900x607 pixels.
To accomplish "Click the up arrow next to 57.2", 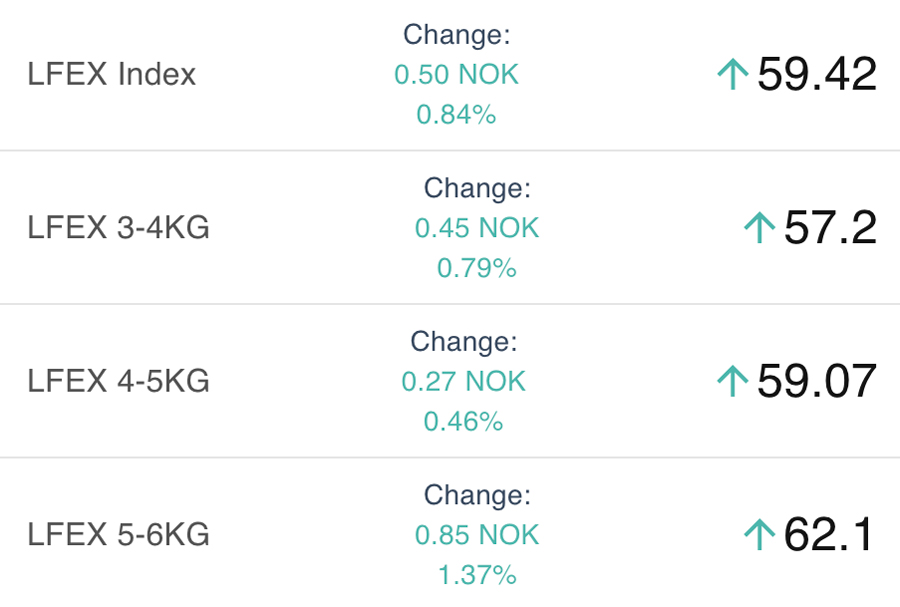I will pos(760,228).
